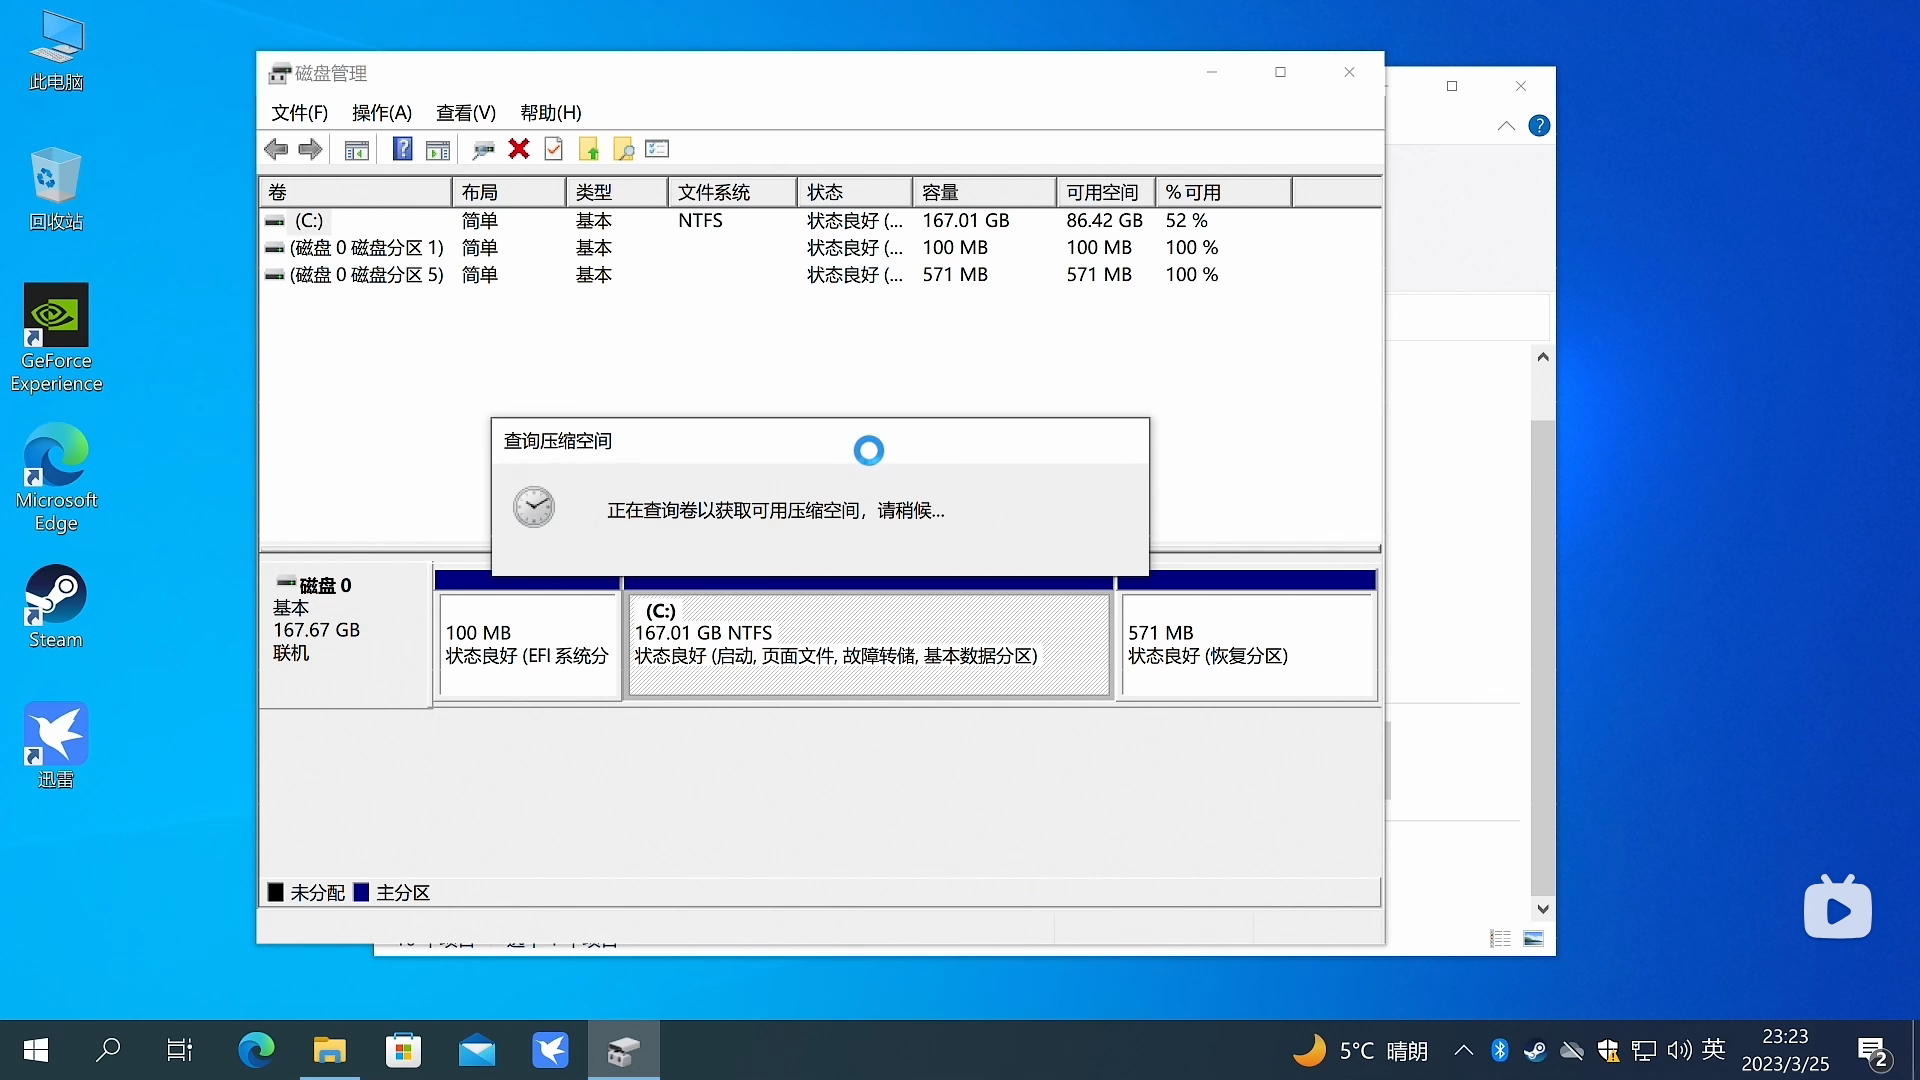This screenshot has width=1920, height=1080.
Task: Click the show/hide console tree icon
Action: pyautogui.click(x=357, y=150)
